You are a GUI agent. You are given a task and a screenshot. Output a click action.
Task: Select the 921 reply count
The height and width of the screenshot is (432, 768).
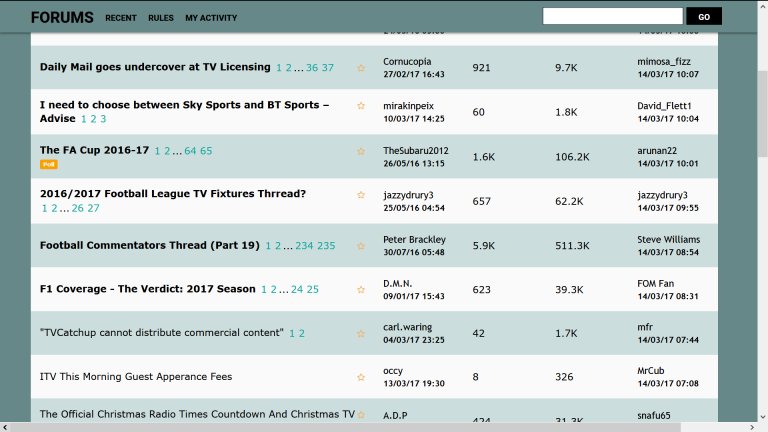[x=481, y=68]
